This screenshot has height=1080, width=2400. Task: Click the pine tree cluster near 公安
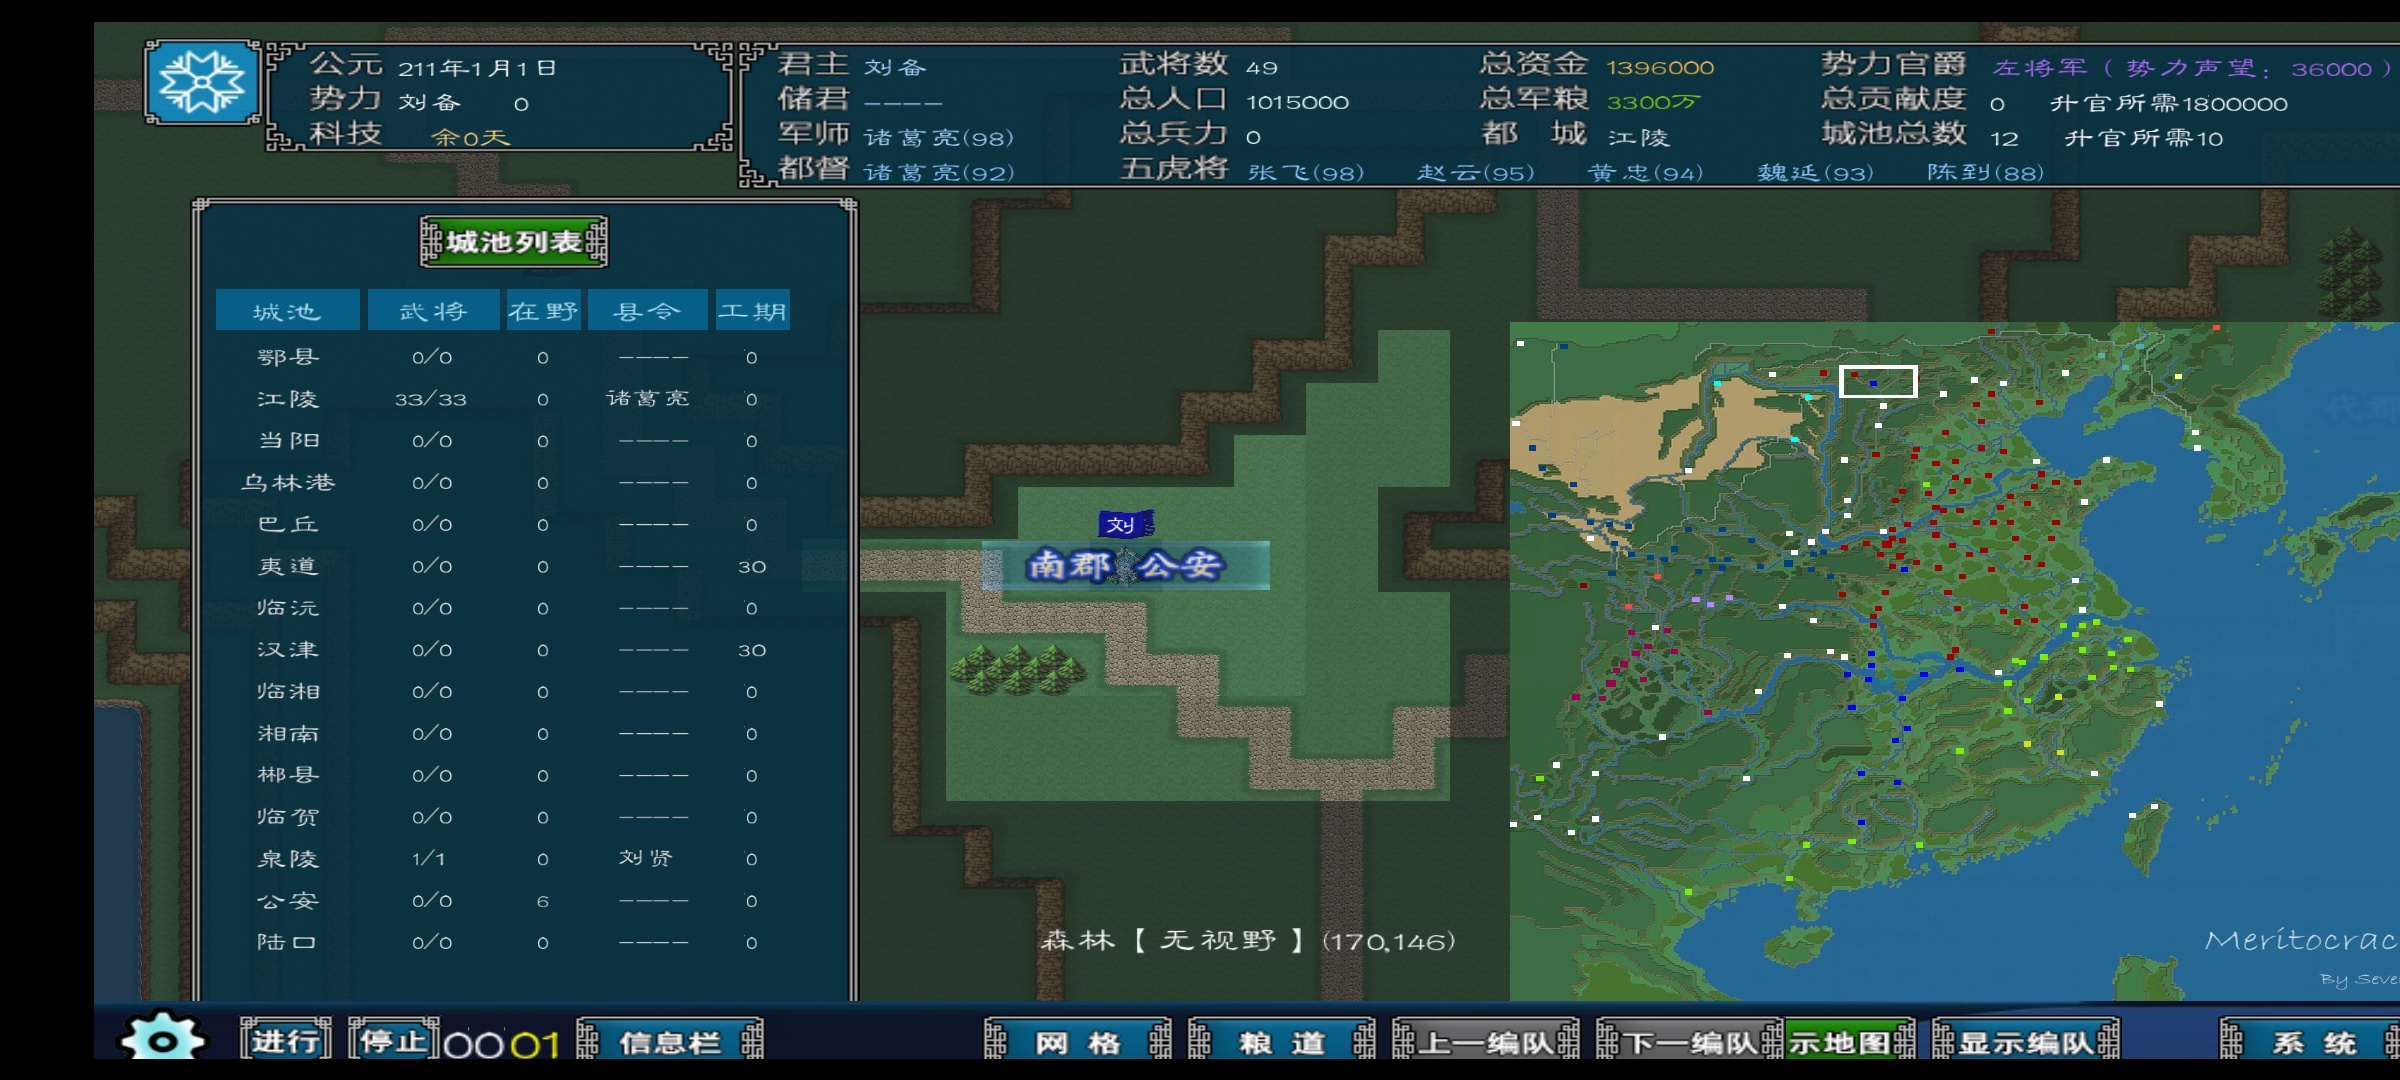coord(1017,668)
